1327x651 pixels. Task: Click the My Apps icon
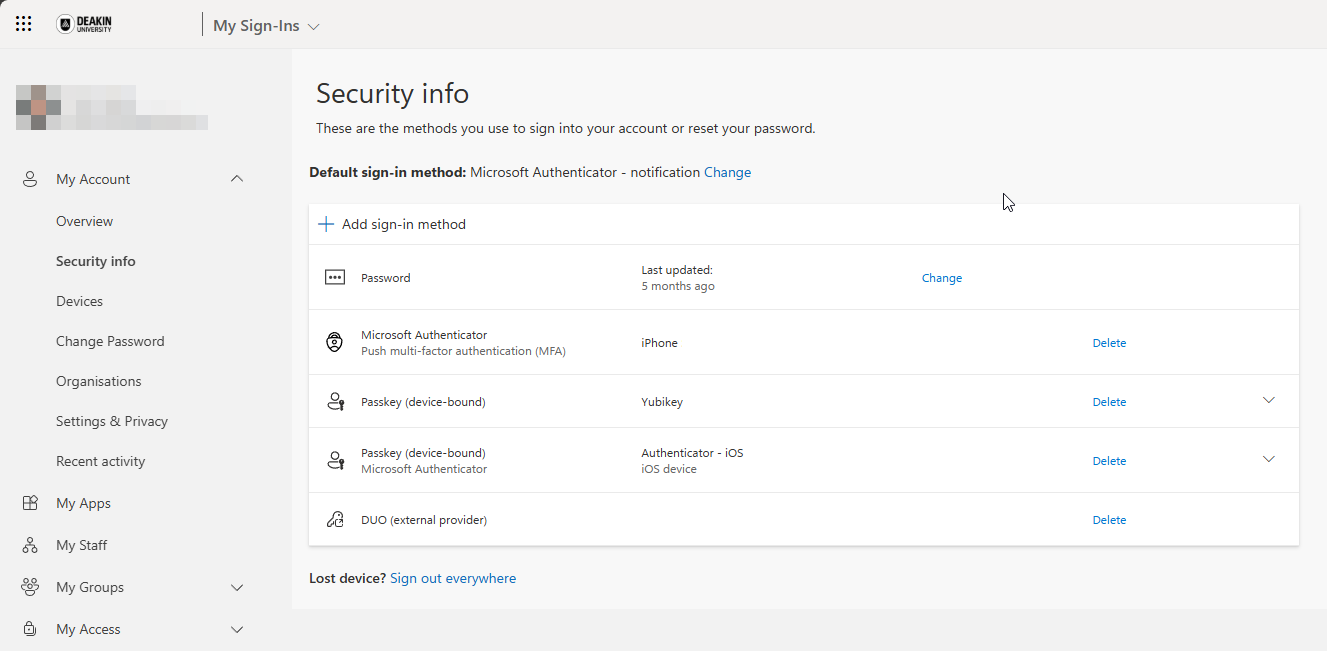(30, 503)
